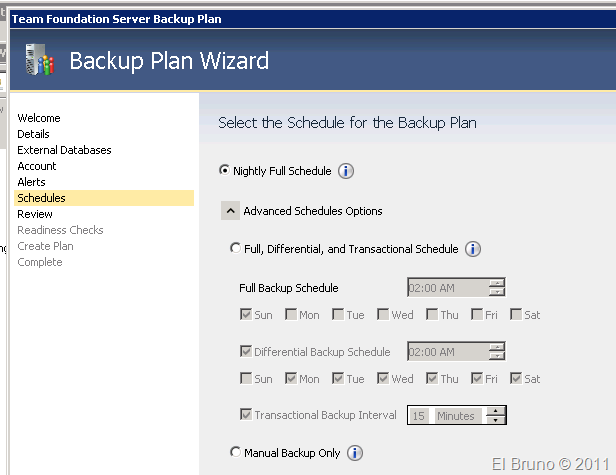Click info icon next to Full, Differential, Transactional
Screen dimensions: 616x475
point(473,249)
